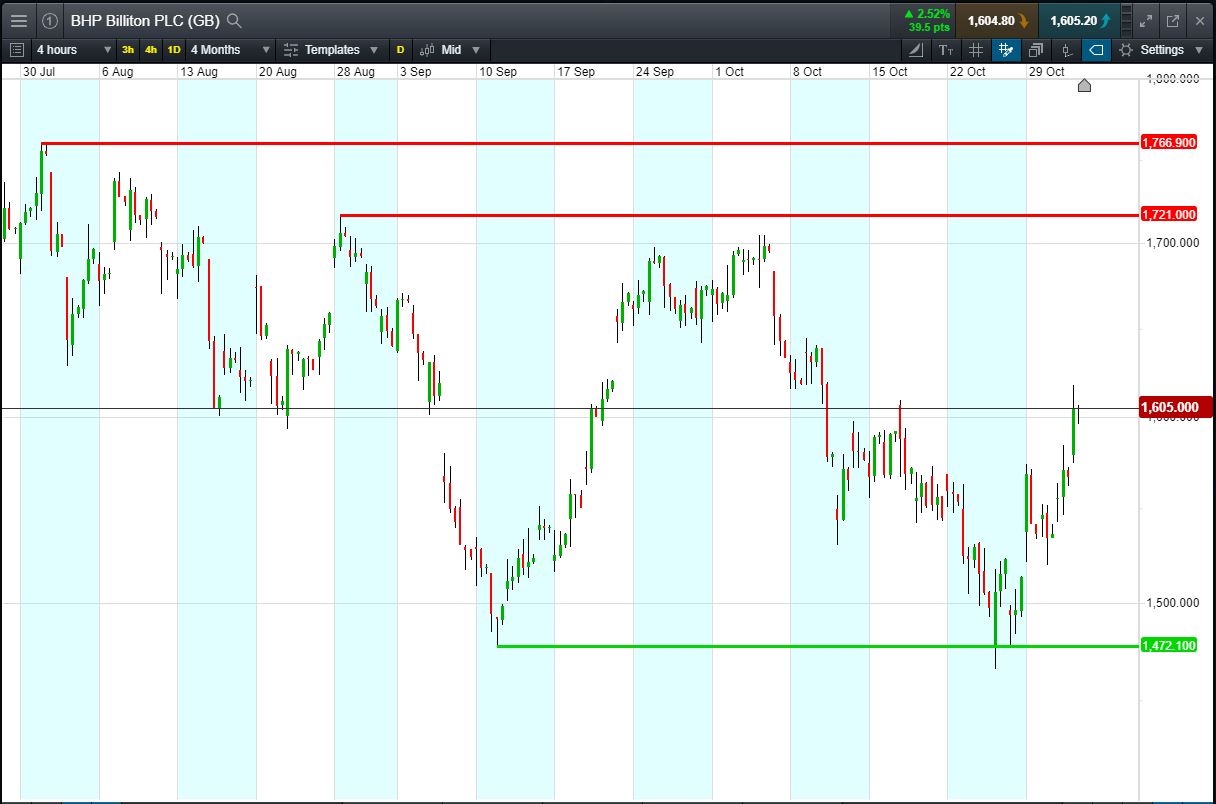Select the 3h quick interval
Image resolution: width=1216 pixels, height=804 pixels.
point(128,49)
